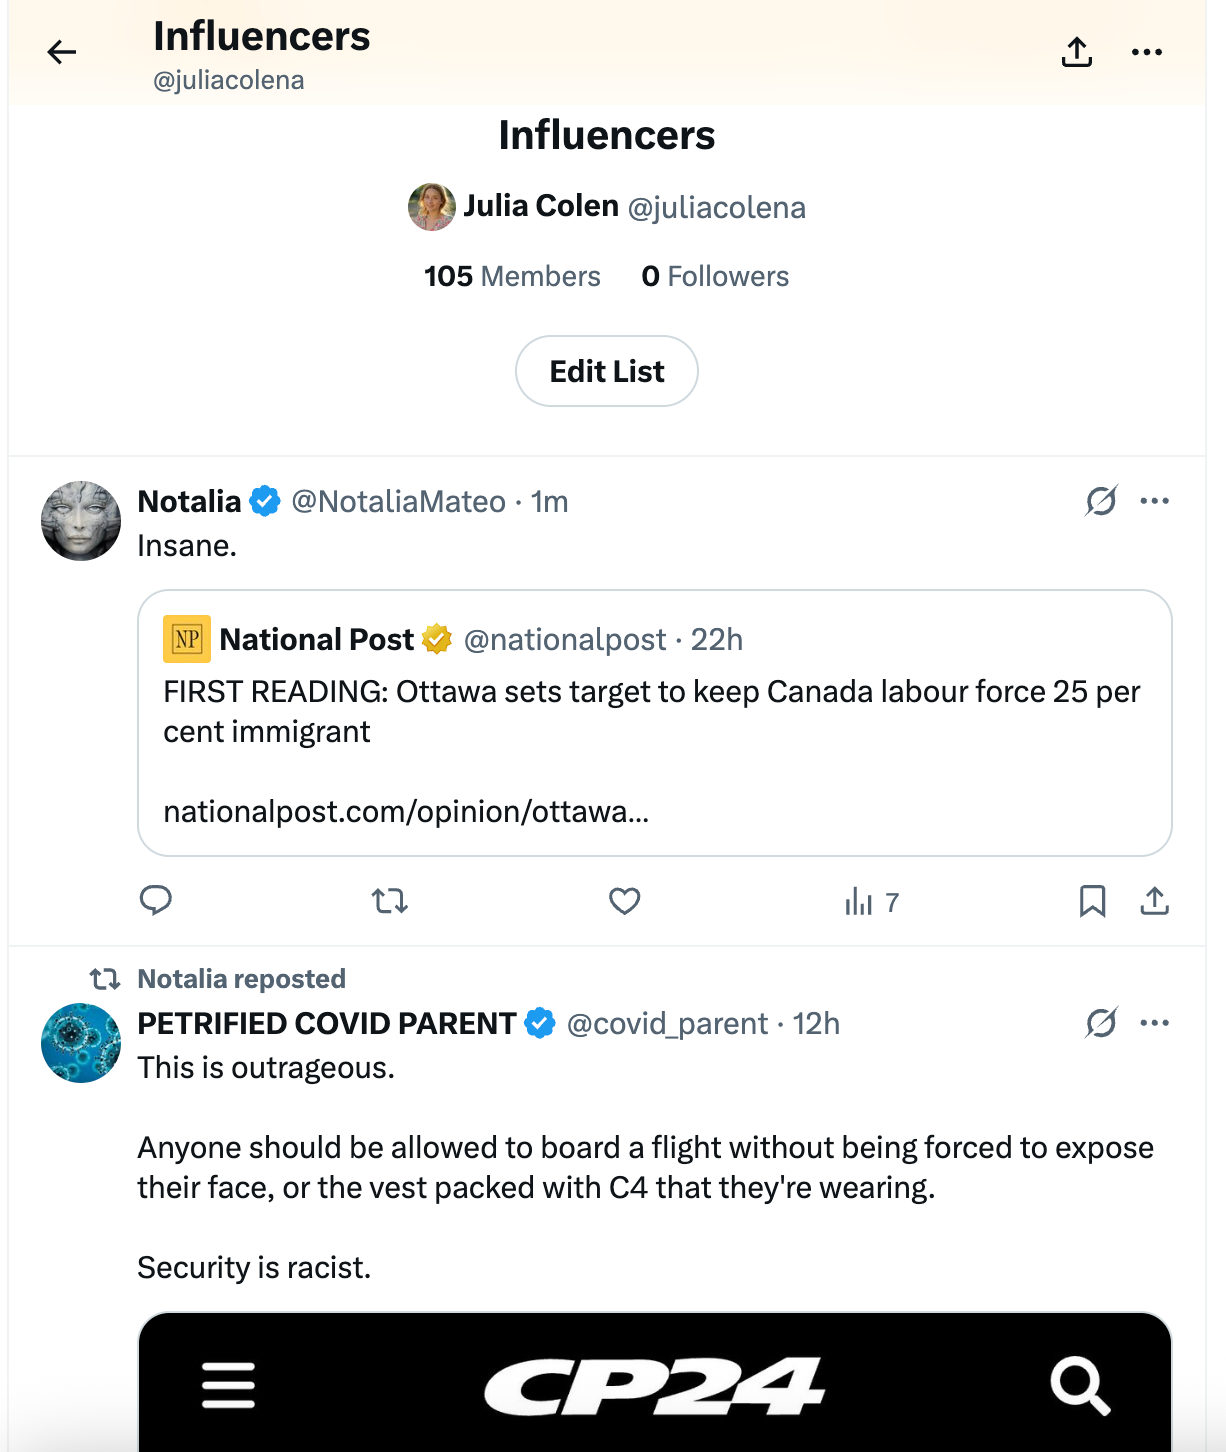This screenshot has height=1452, width=1226.
Task: Go back using the left arrow
Action: tap(62, 52)
